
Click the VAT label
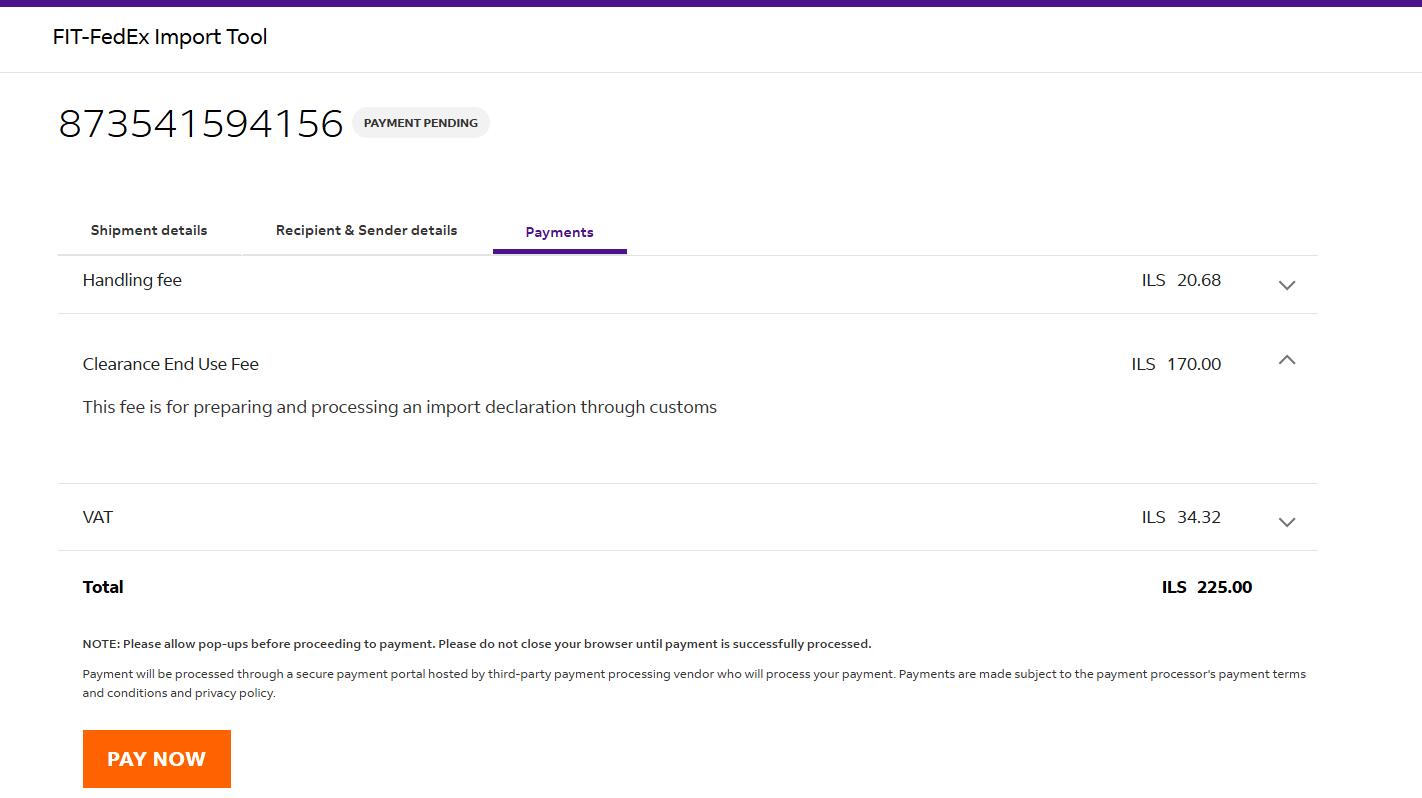tap(98, 517)
